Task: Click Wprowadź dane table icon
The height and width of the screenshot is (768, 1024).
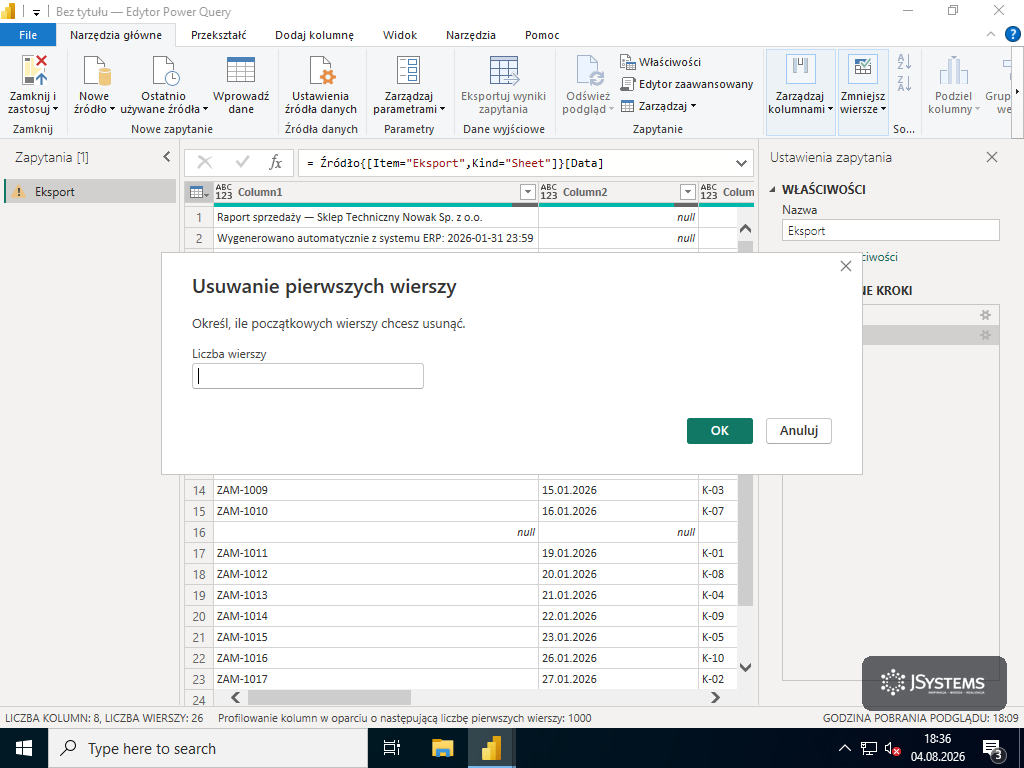Action: 241,70
